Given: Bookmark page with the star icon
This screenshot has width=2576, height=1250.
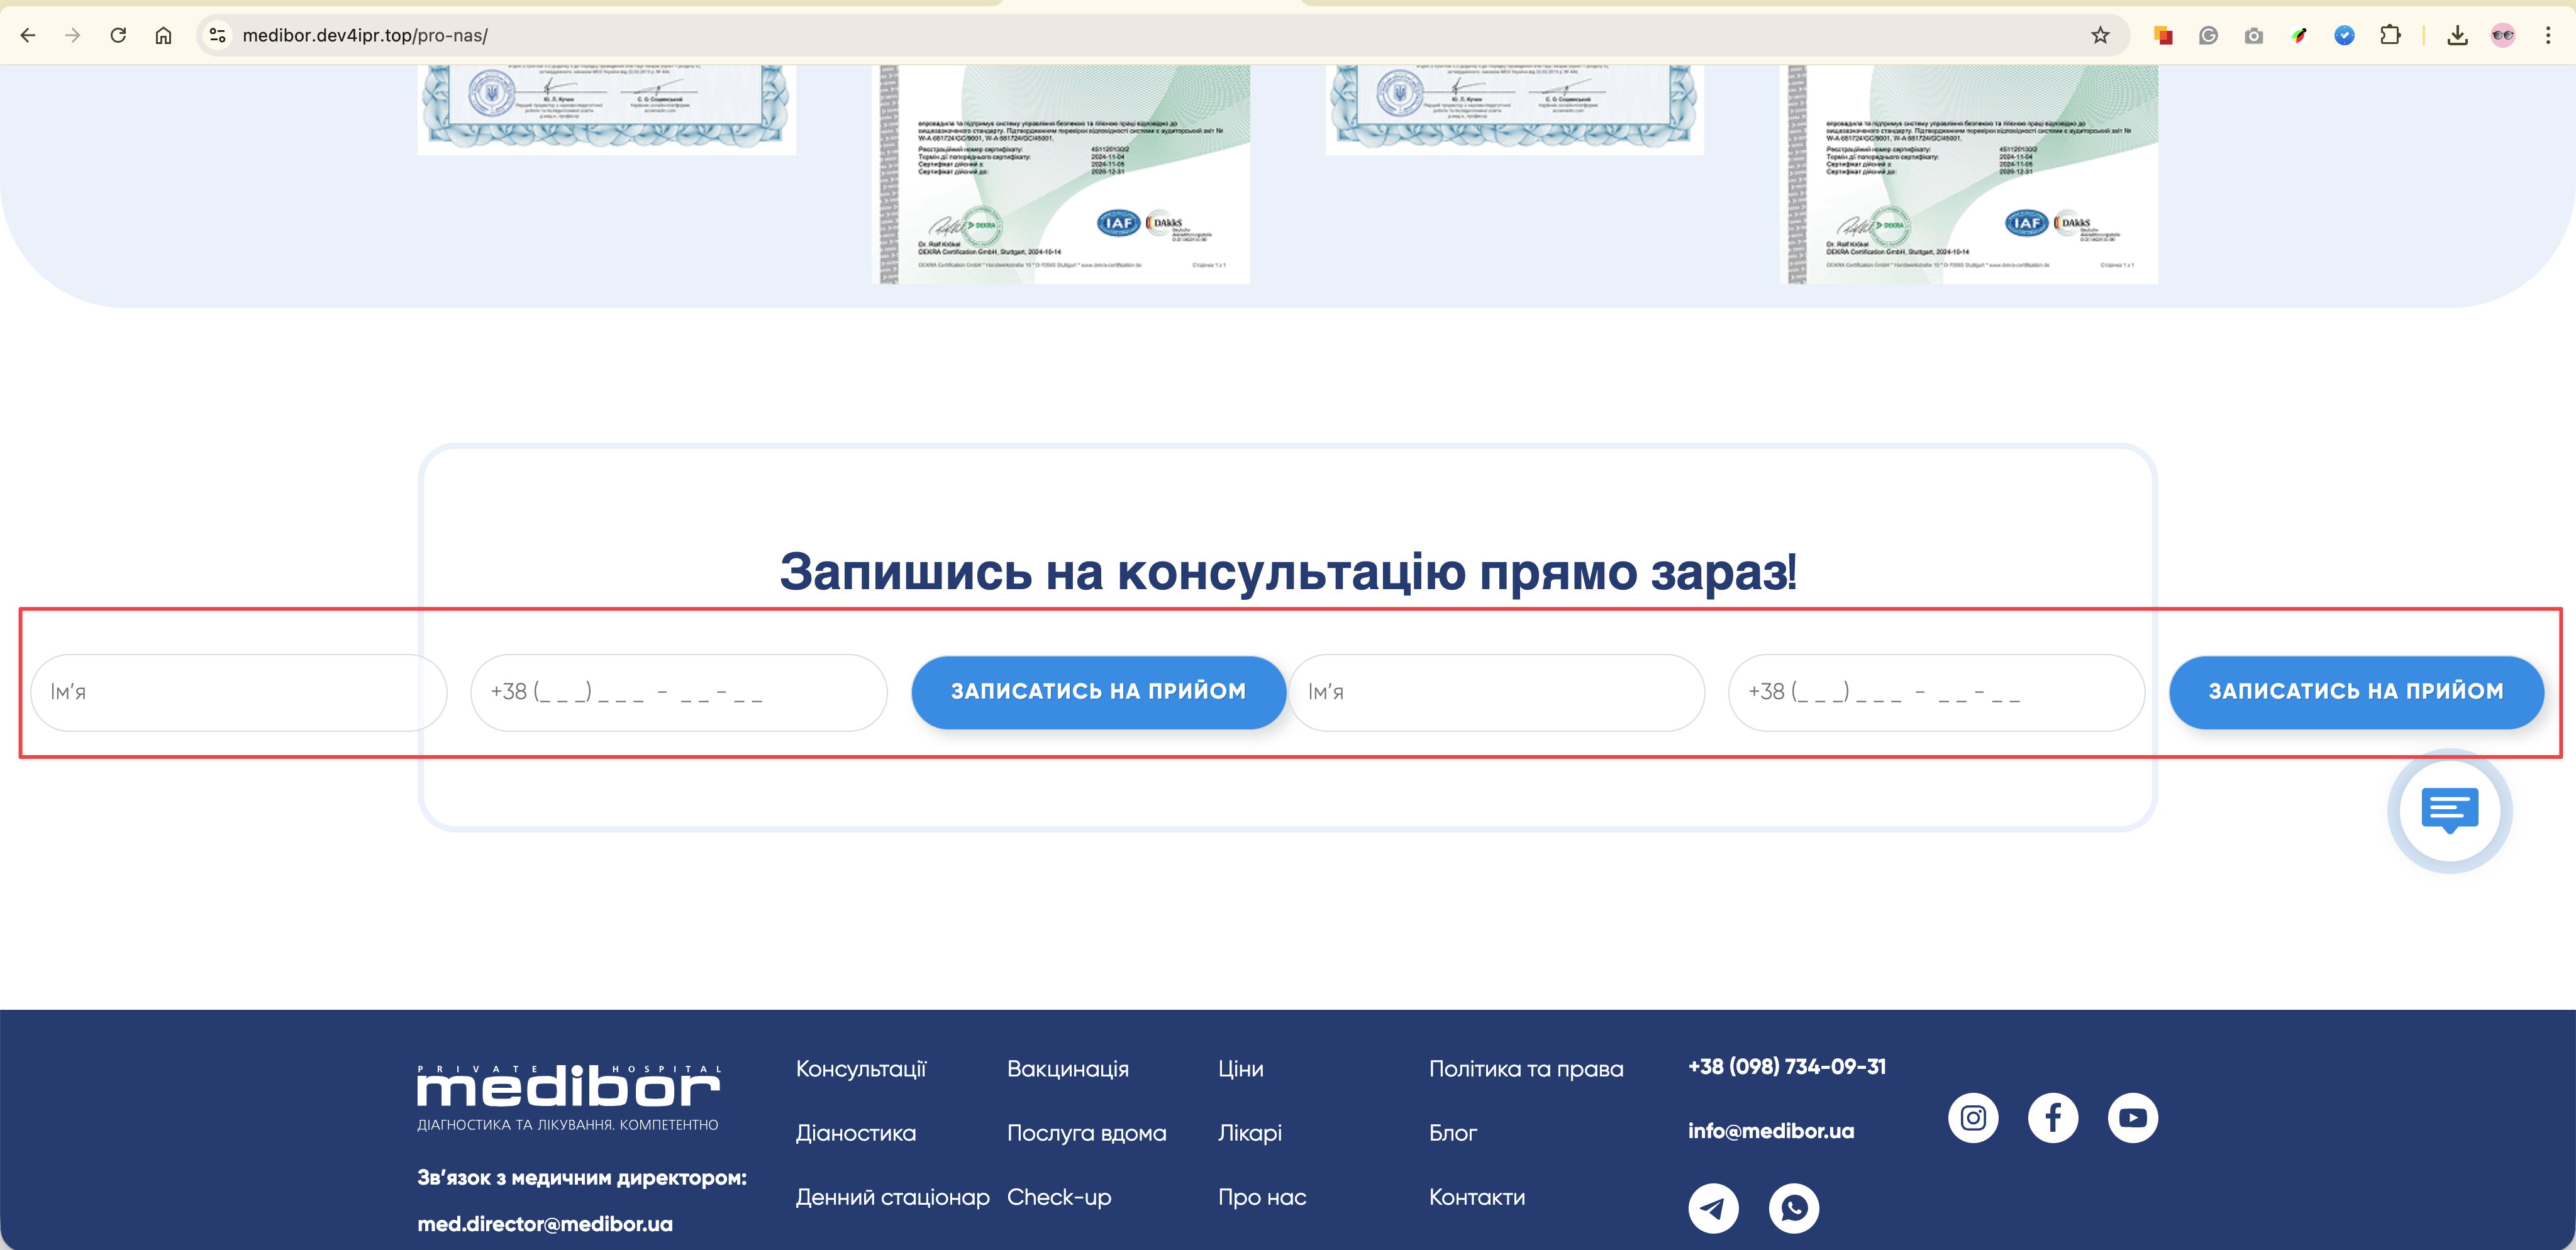Looking at the screenshot, I should [x=2100, y=36].
